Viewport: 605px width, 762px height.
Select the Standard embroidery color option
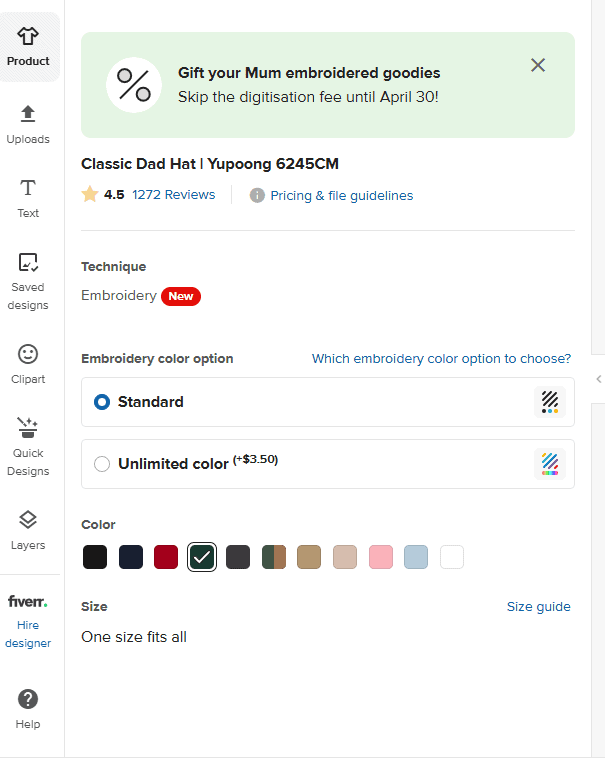[x=102, y=402]
